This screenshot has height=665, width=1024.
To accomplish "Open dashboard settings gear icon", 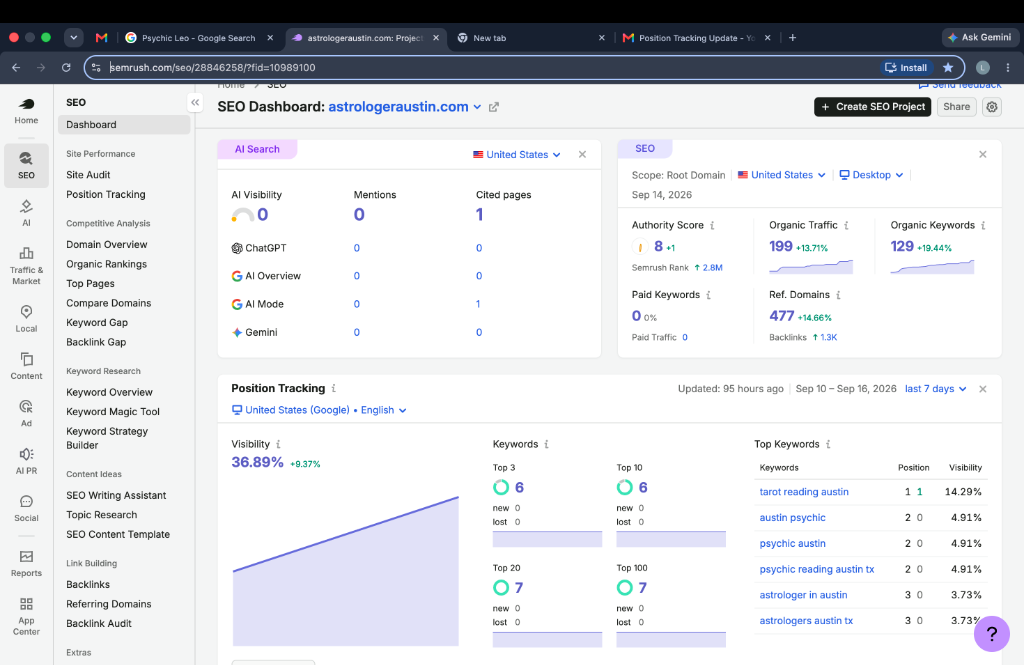I will click(992, 106).
